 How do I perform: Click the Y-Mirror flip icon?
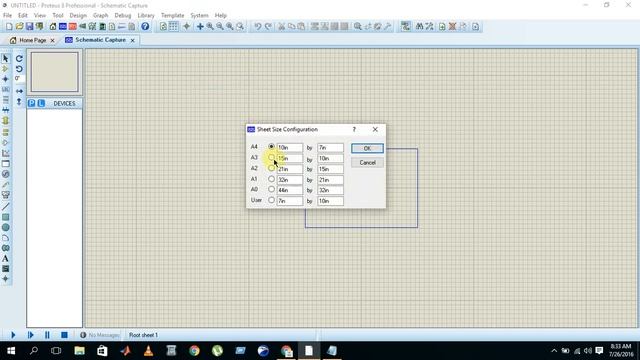click(19, 102)
